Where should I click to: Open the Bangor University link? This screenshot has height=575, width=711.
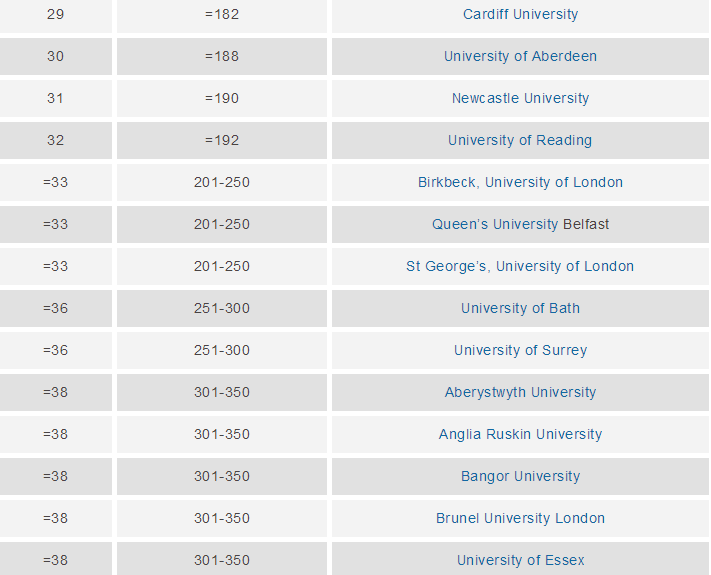pyautogui.click(x=520, y=477)
